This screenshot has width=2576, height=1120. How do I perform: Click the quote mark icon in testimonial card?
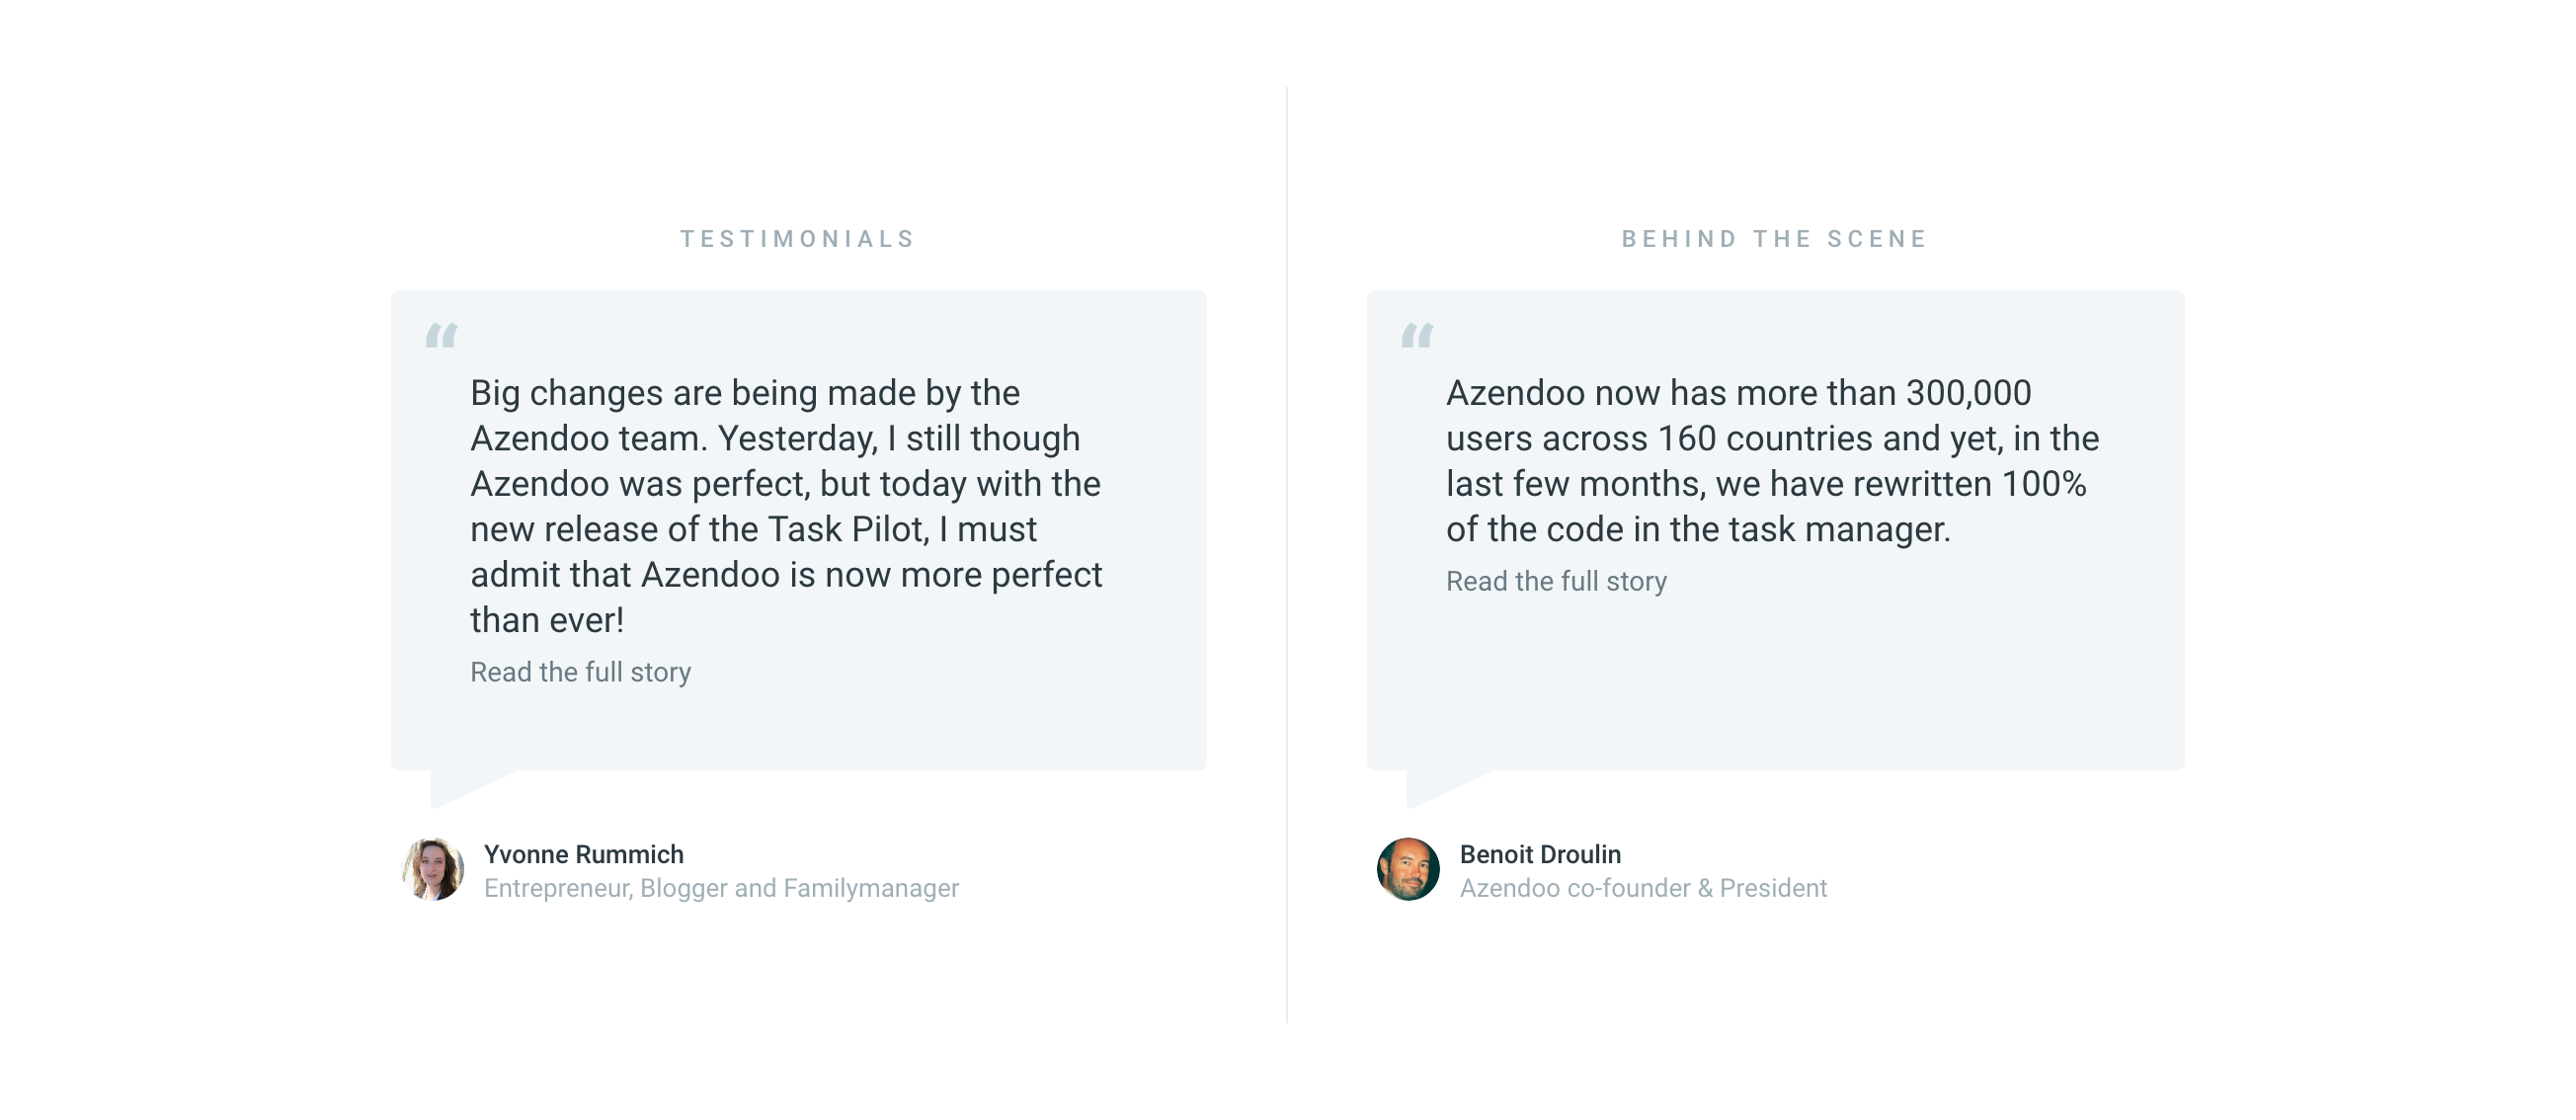pos(441,335)
